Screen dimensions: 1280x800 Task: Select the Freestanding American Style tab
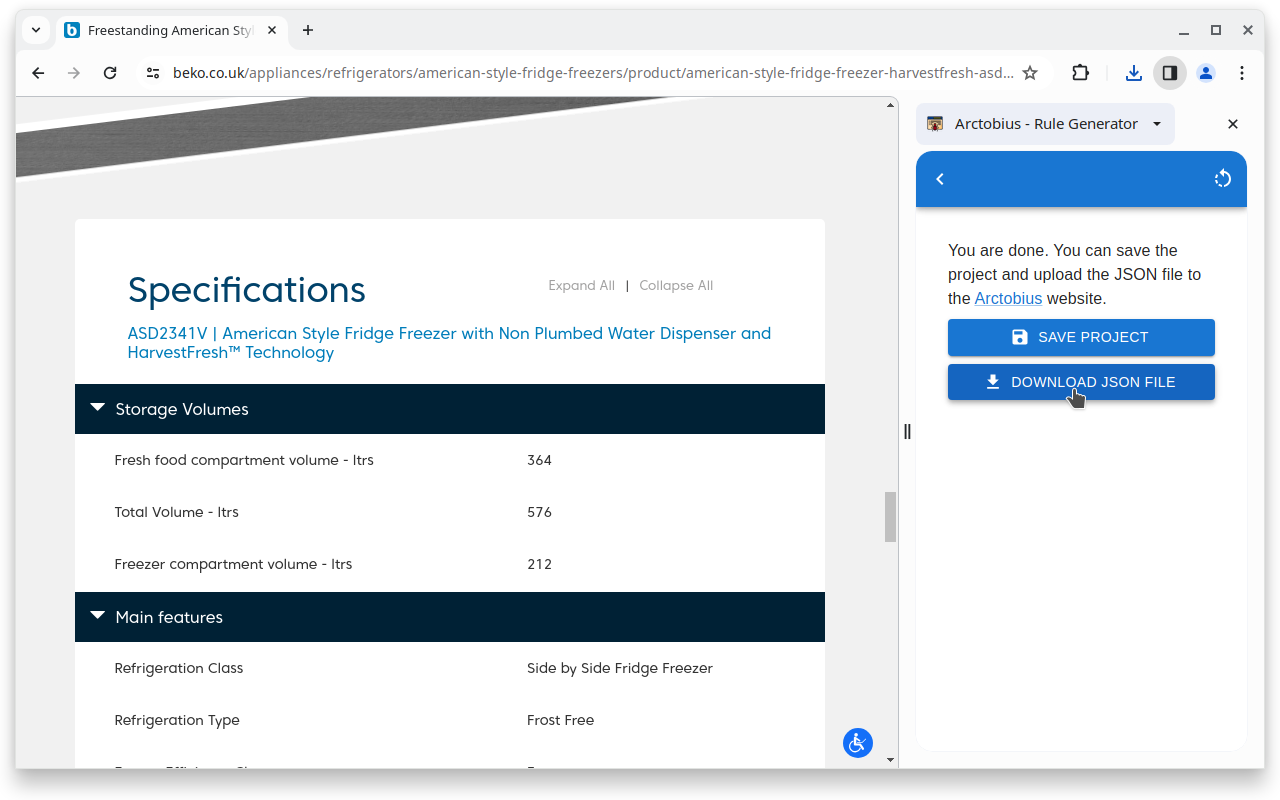[x=171, y=30]
